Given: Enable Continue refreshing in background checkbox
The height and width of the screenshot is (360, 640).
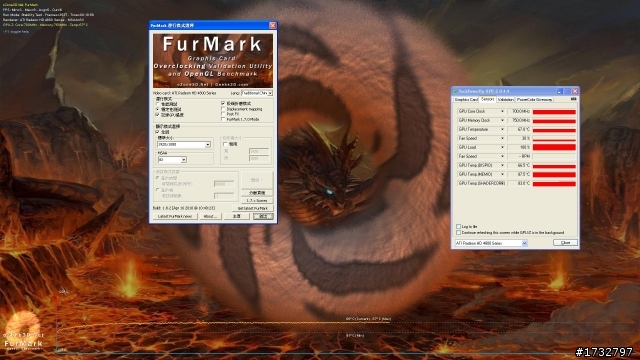Looking at the screenshot, I should coord(458,233).
